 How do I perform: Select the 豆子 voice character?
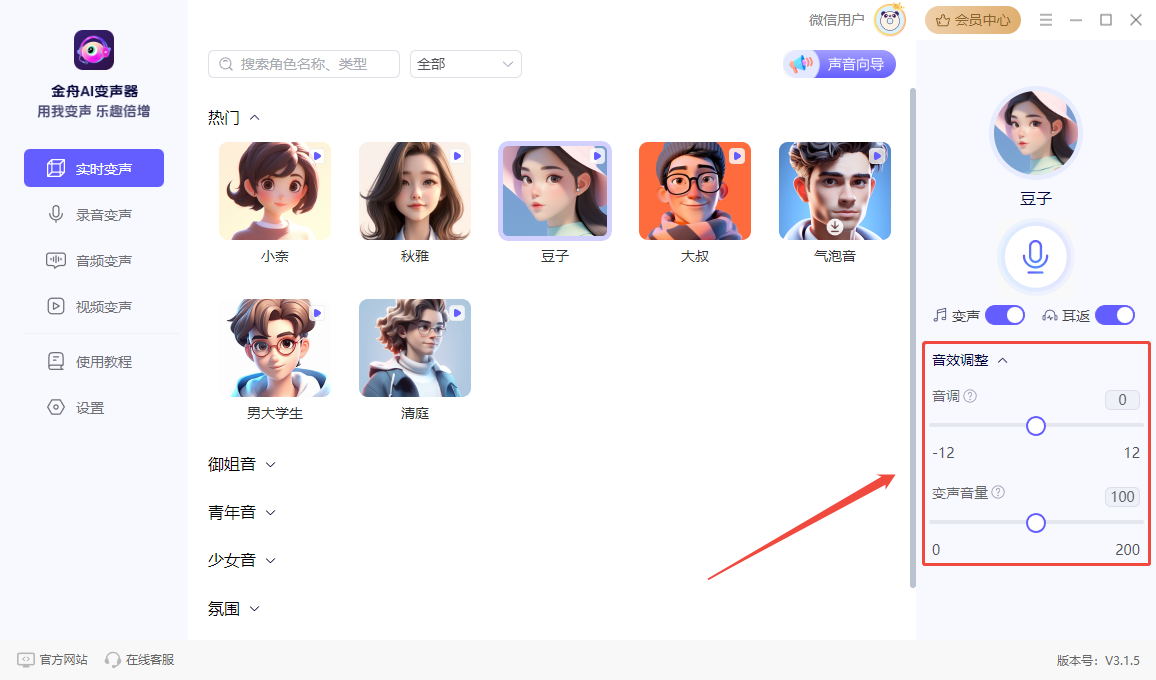tap(554, 191)
